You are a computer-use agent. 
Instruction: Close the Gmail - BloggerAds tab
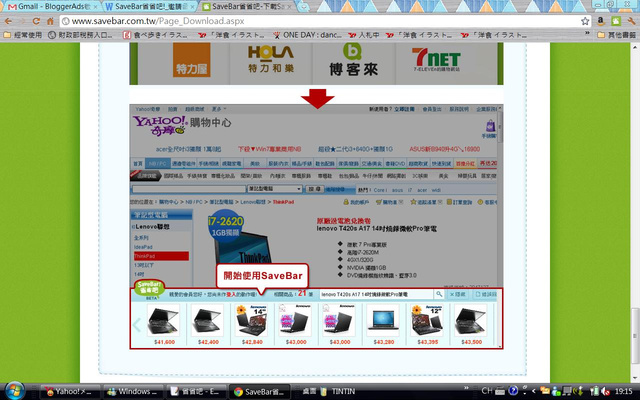95,7
